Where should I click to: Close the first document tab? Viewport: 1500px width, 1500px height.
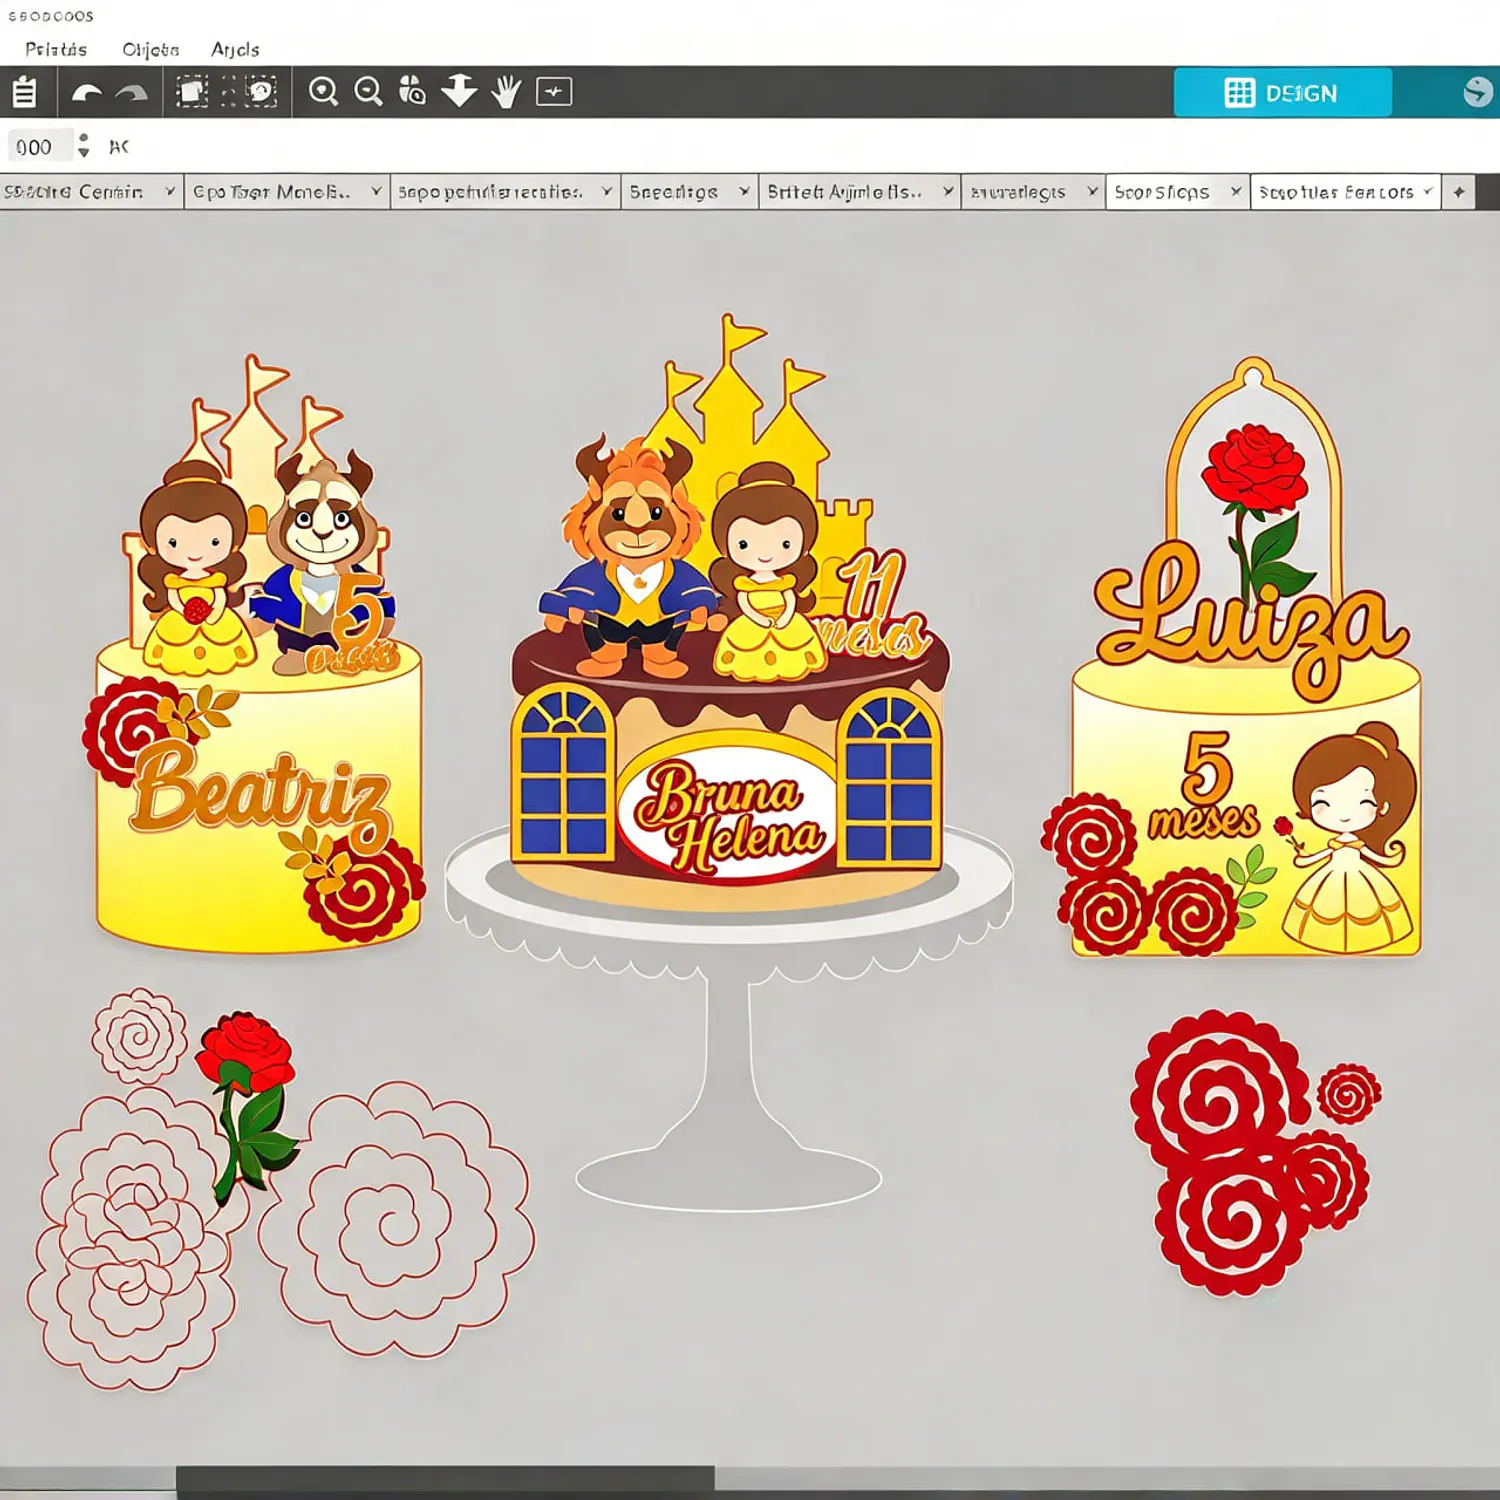[x=170, y=191]
